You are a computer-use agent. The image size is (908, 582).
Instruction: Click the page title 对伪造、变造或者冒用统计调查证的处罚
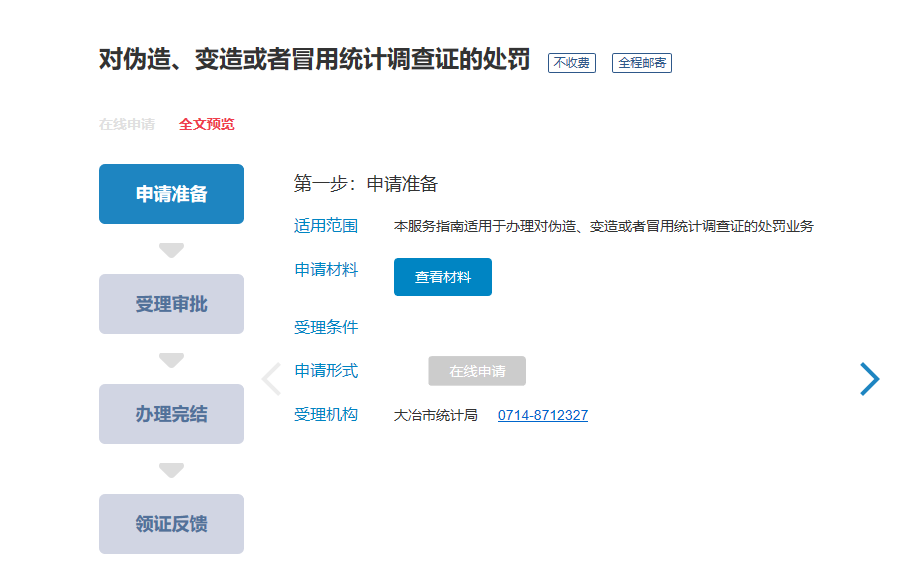click(x=314, y=60)
